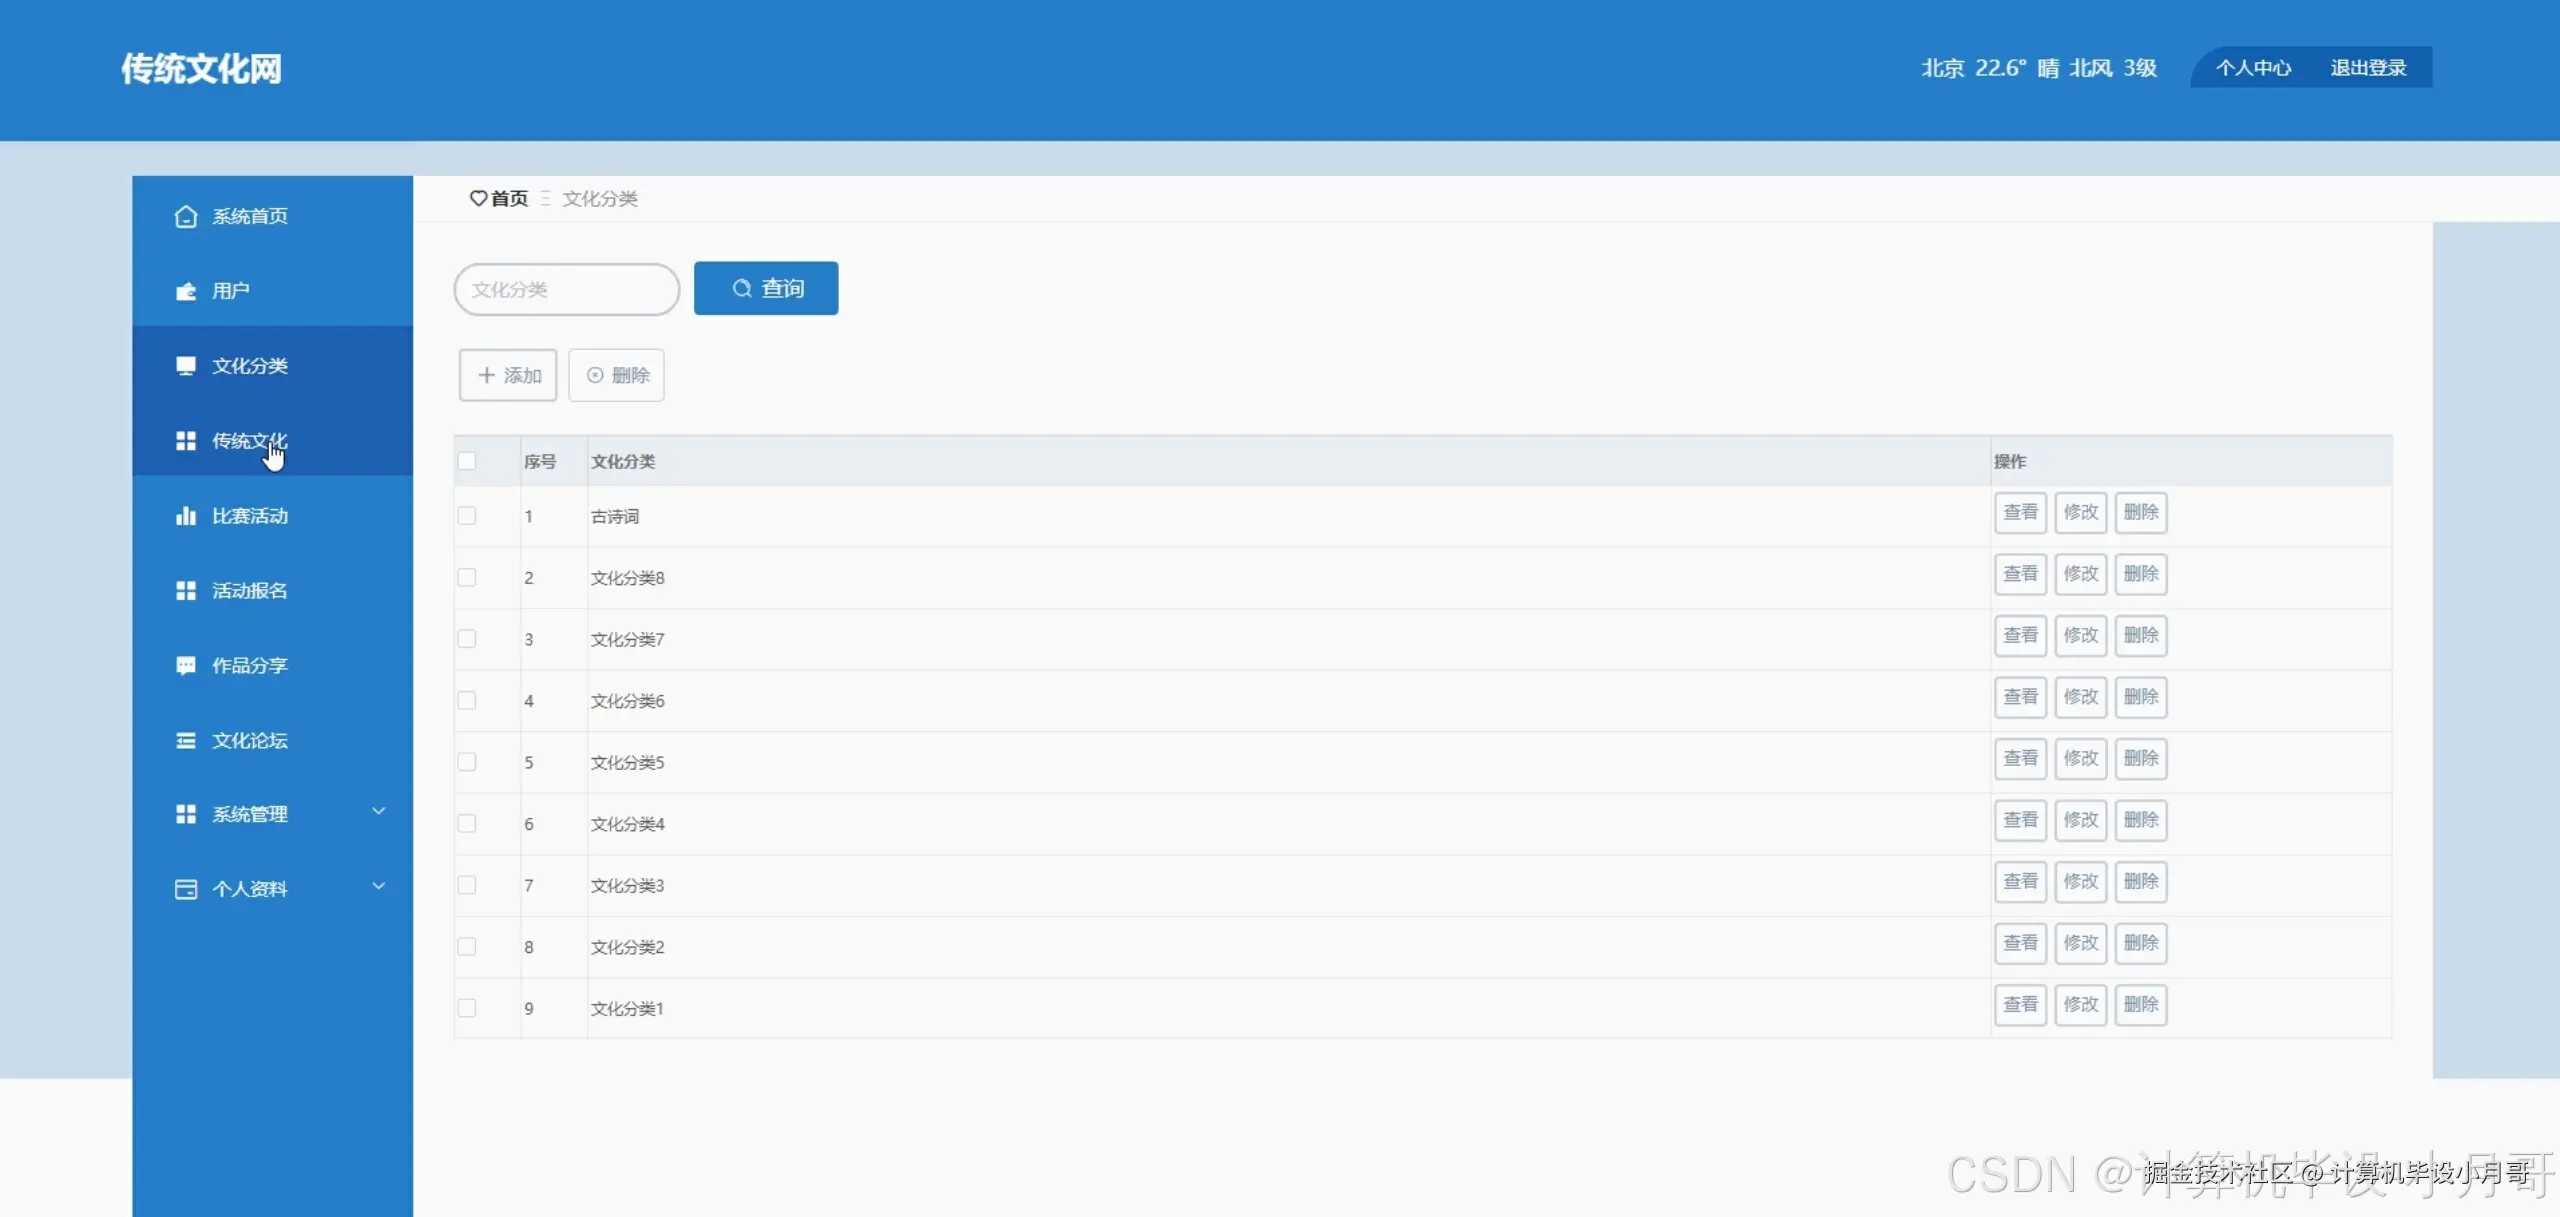Expand the 系统管理 menu with the chevron
This screenshot has height=1217, width=2560.
tap(379, 812)
